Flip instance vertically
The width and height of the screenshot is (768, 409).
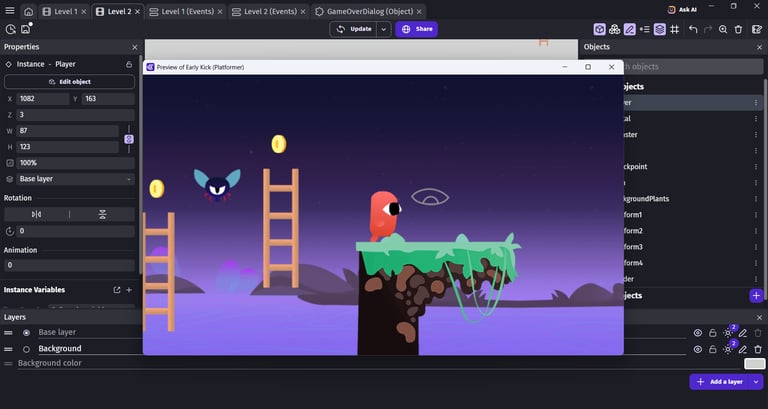click(x=102, y=215)
